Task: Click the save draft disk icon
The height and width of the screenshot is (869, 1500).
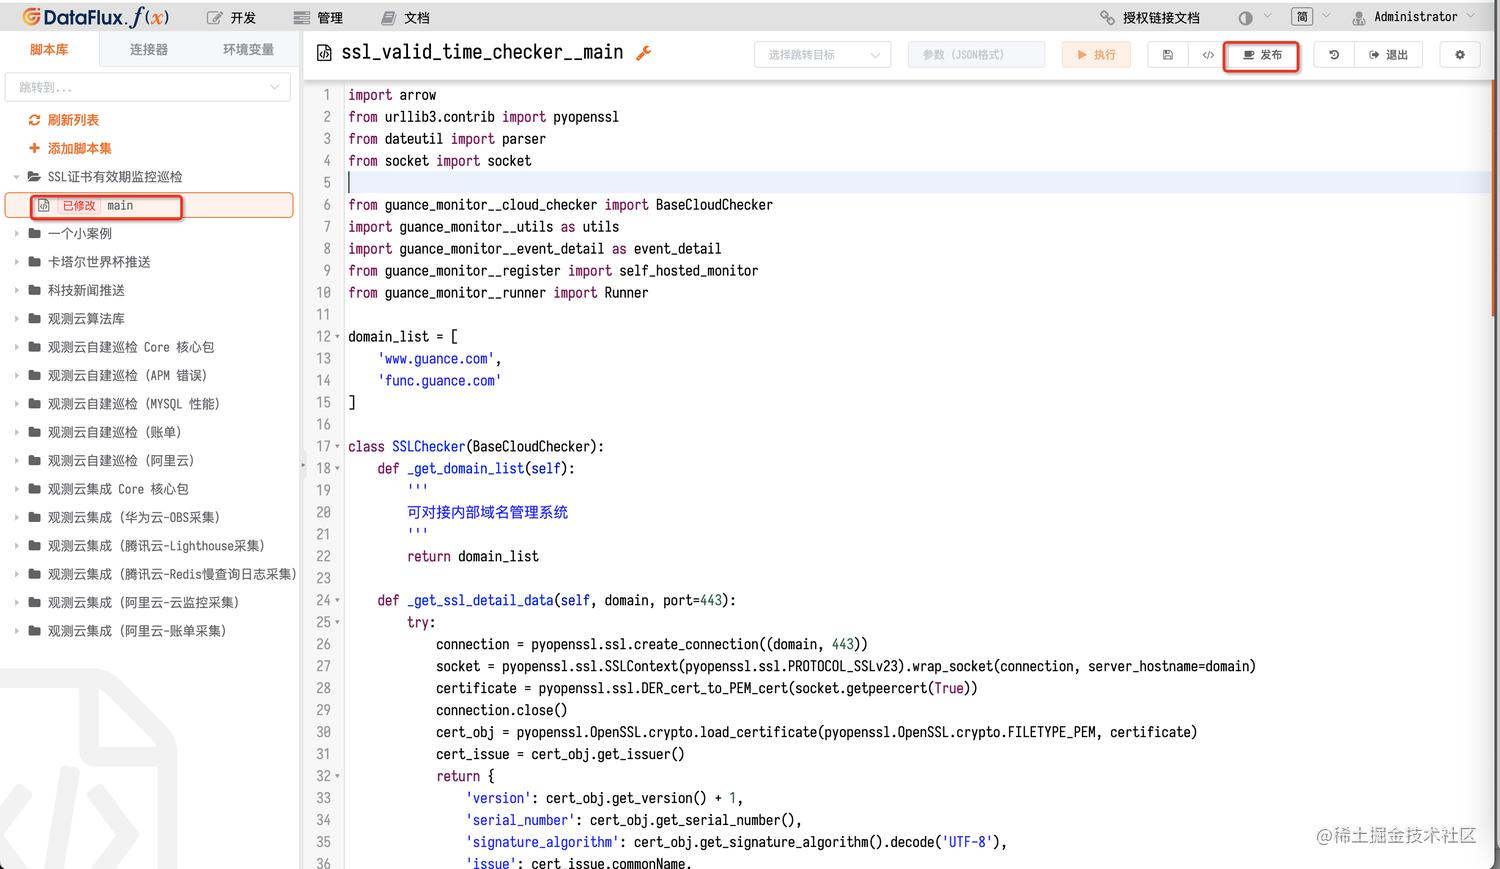Action: 1167,55
